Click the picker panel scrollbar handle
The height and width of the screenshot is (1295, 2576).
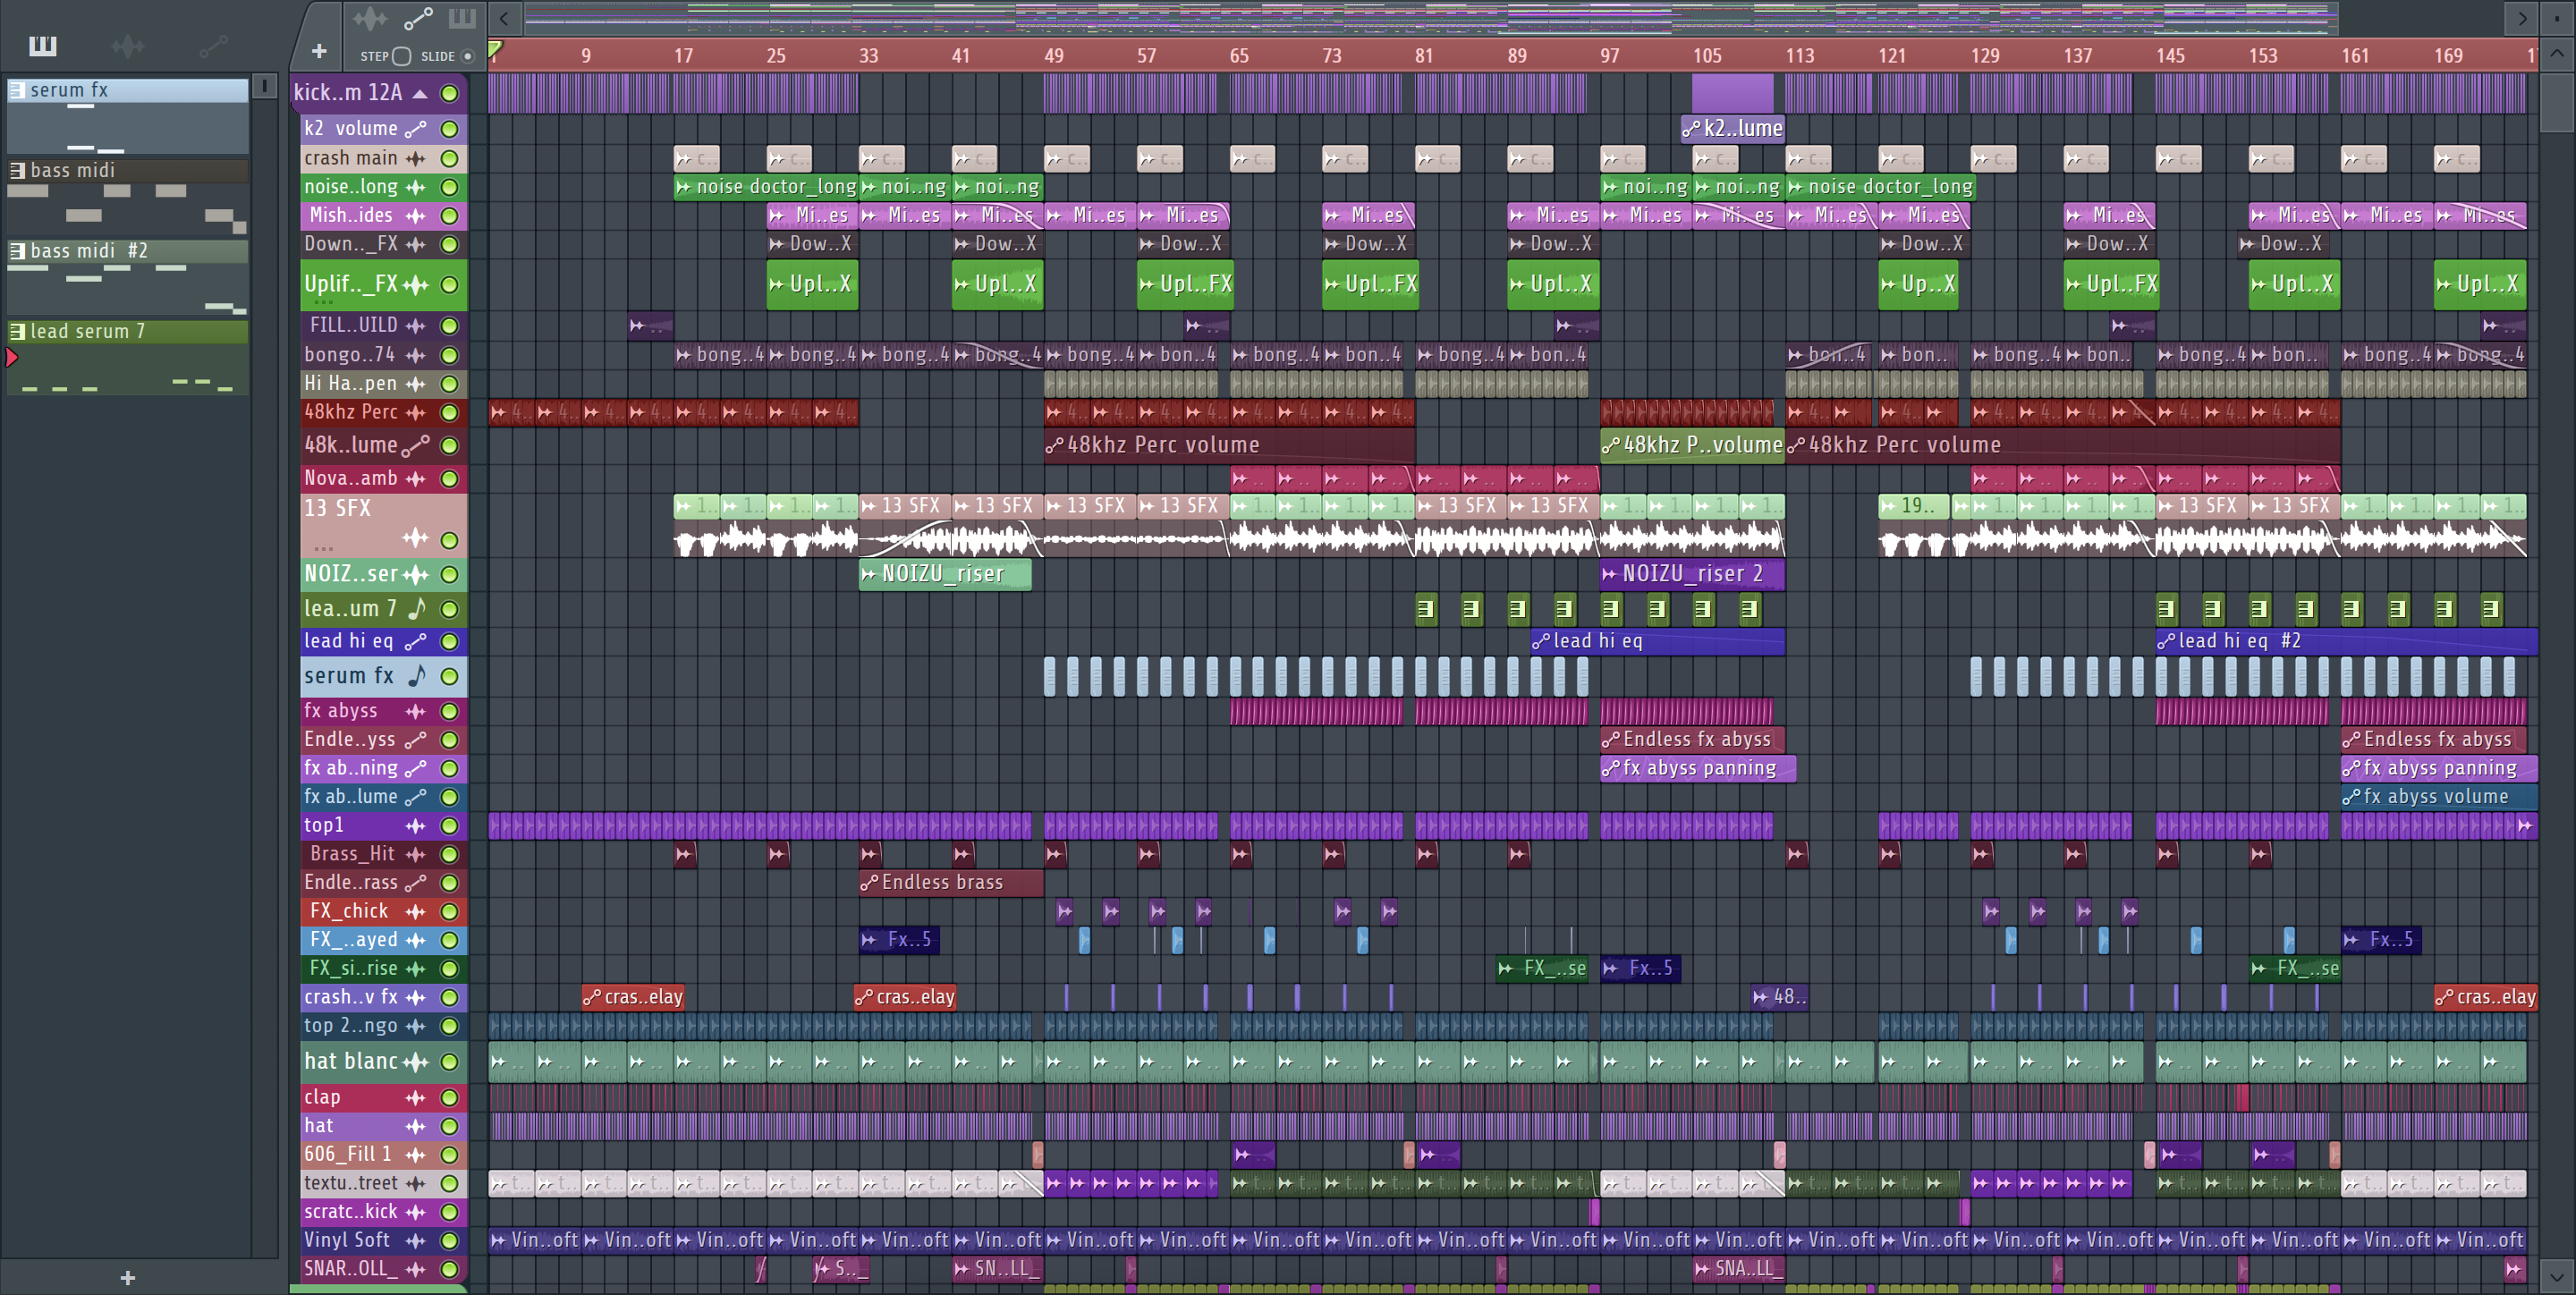tap(264, 86)
